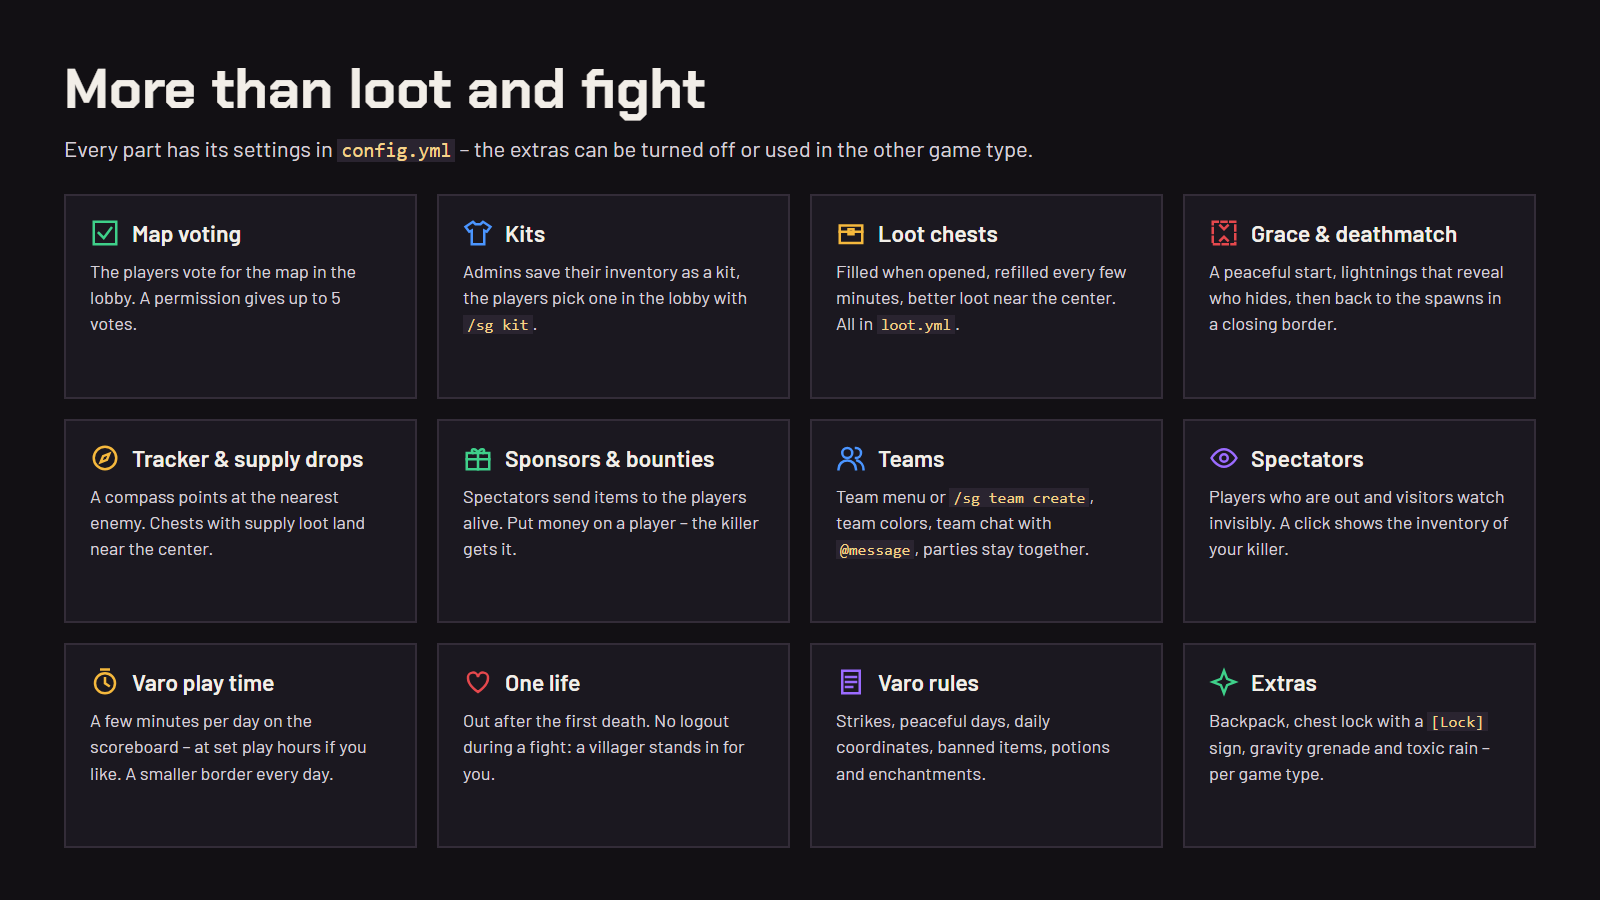Select the 'Spectators' card heading
This screenshot has width=1600, height=900.
click(1307, 459)
